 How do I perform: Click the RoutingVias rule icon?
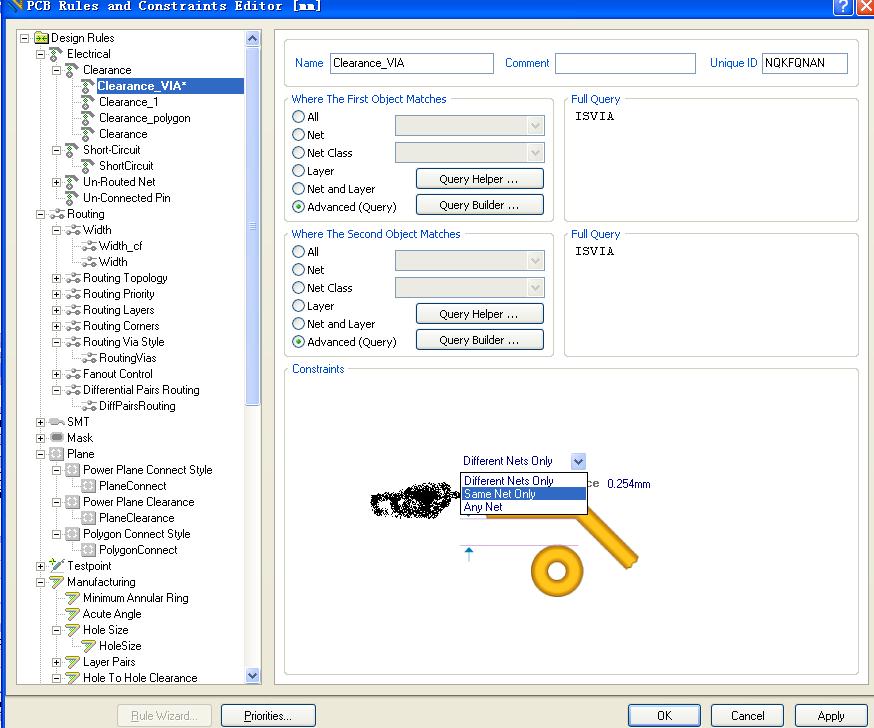point(89,358)
